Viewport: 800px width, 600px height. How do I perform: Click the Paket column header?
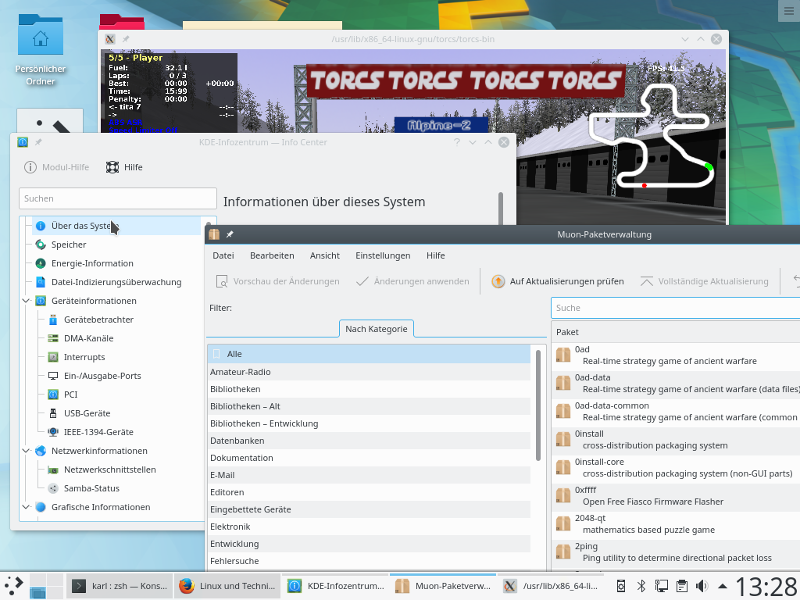click(676, 332)
